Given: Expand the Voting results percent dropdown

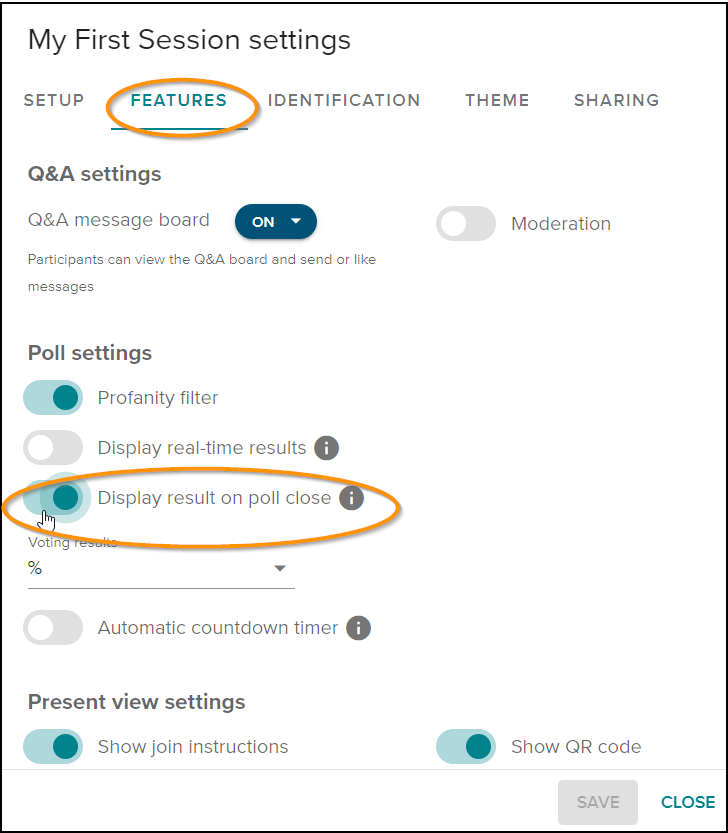Looking at the screenshot, I should (x=161, y=568).
